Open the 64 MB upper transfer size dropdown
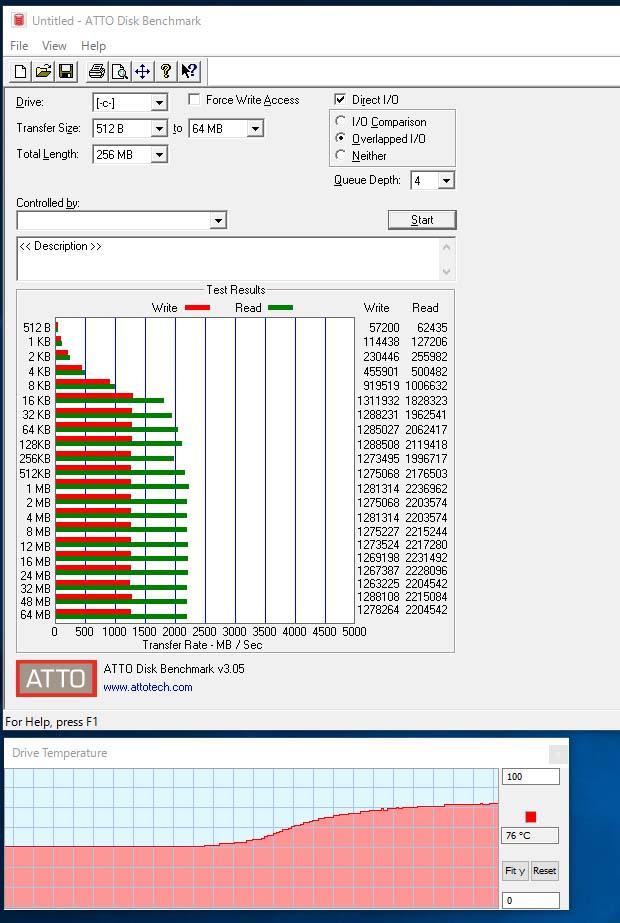Screen dimensions: 620x923 [x=254, y=128]
